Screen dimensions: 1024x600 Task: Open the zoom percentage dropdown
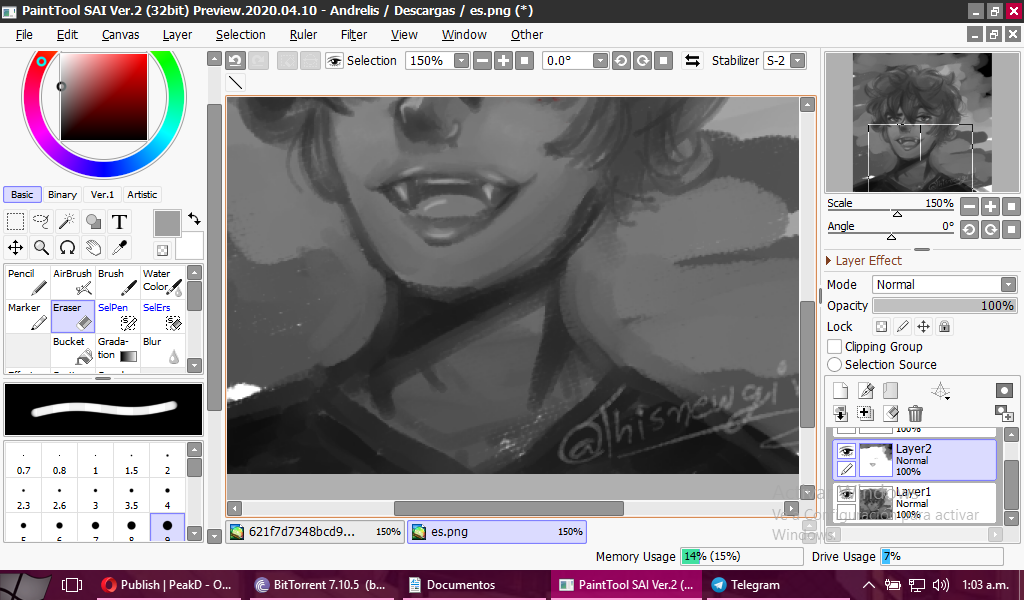(x=462, y=61)
